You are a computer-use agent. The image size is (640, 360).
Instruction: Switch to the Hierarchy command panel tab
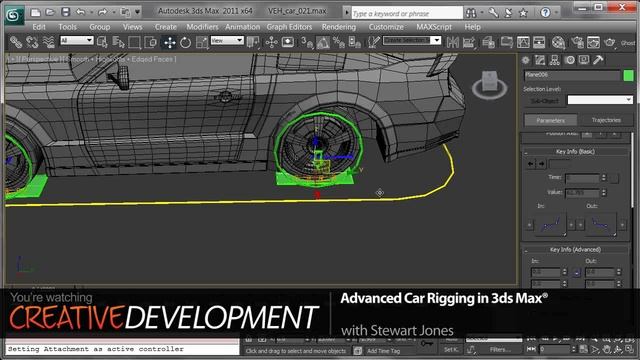[554, 60]
